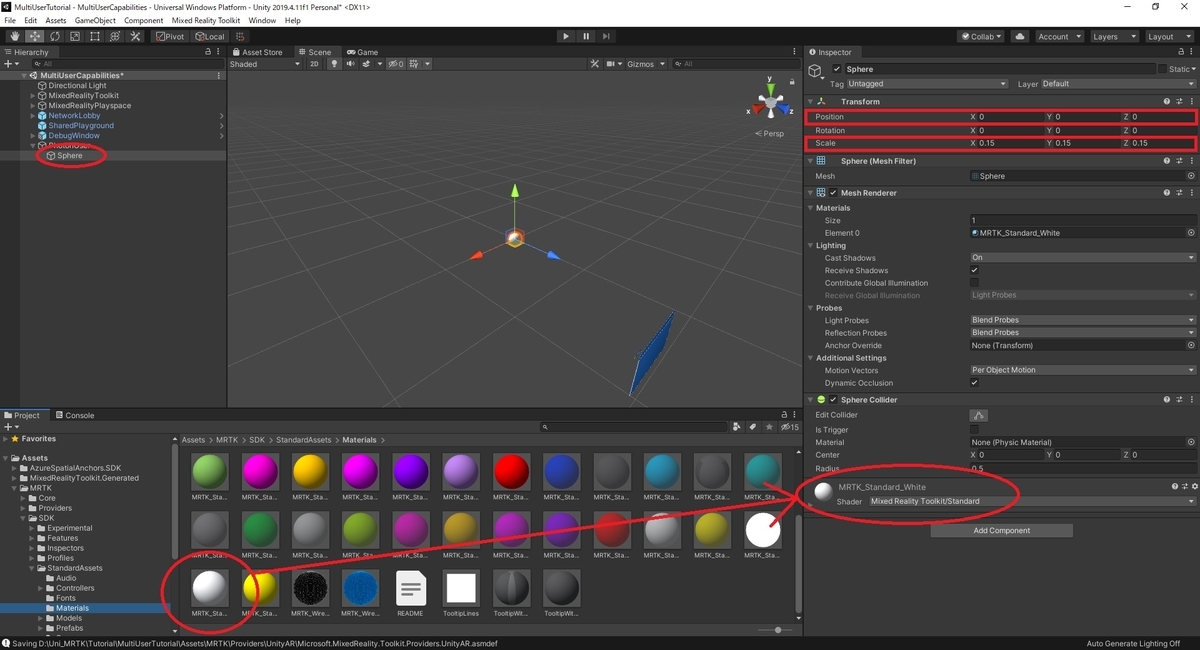Pick mesh using Sphere object selector
The width and height of the screenshot is (1200, 650).
tap(1191, 176)
